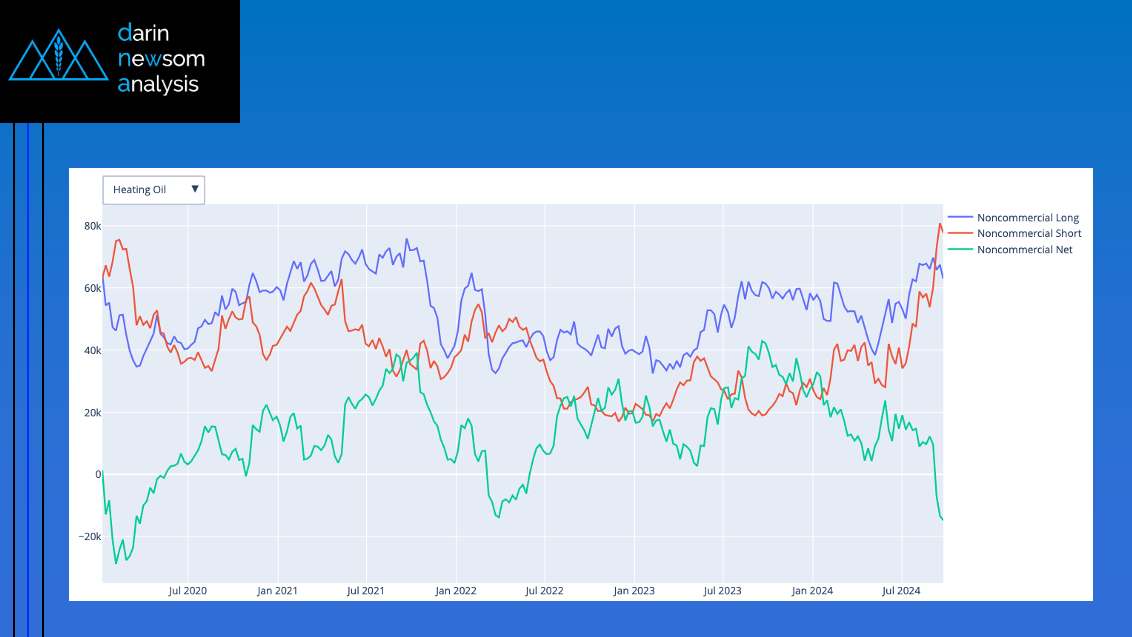Click the Jul 2024 x-axis label
Screen dimensions: 1132x637
(901, 591)
